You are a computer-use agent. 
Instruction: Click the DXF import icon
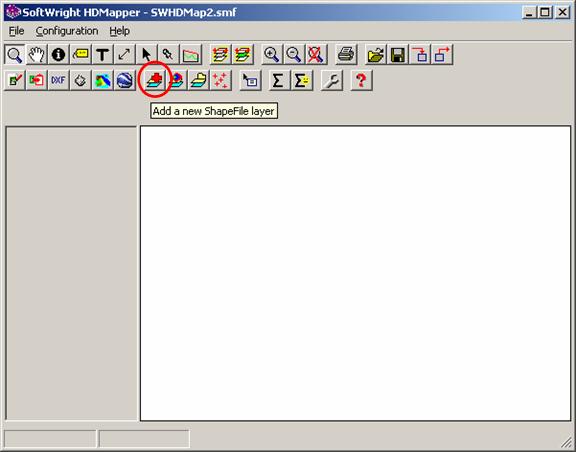pyautogui.click(x=58, y=80)
